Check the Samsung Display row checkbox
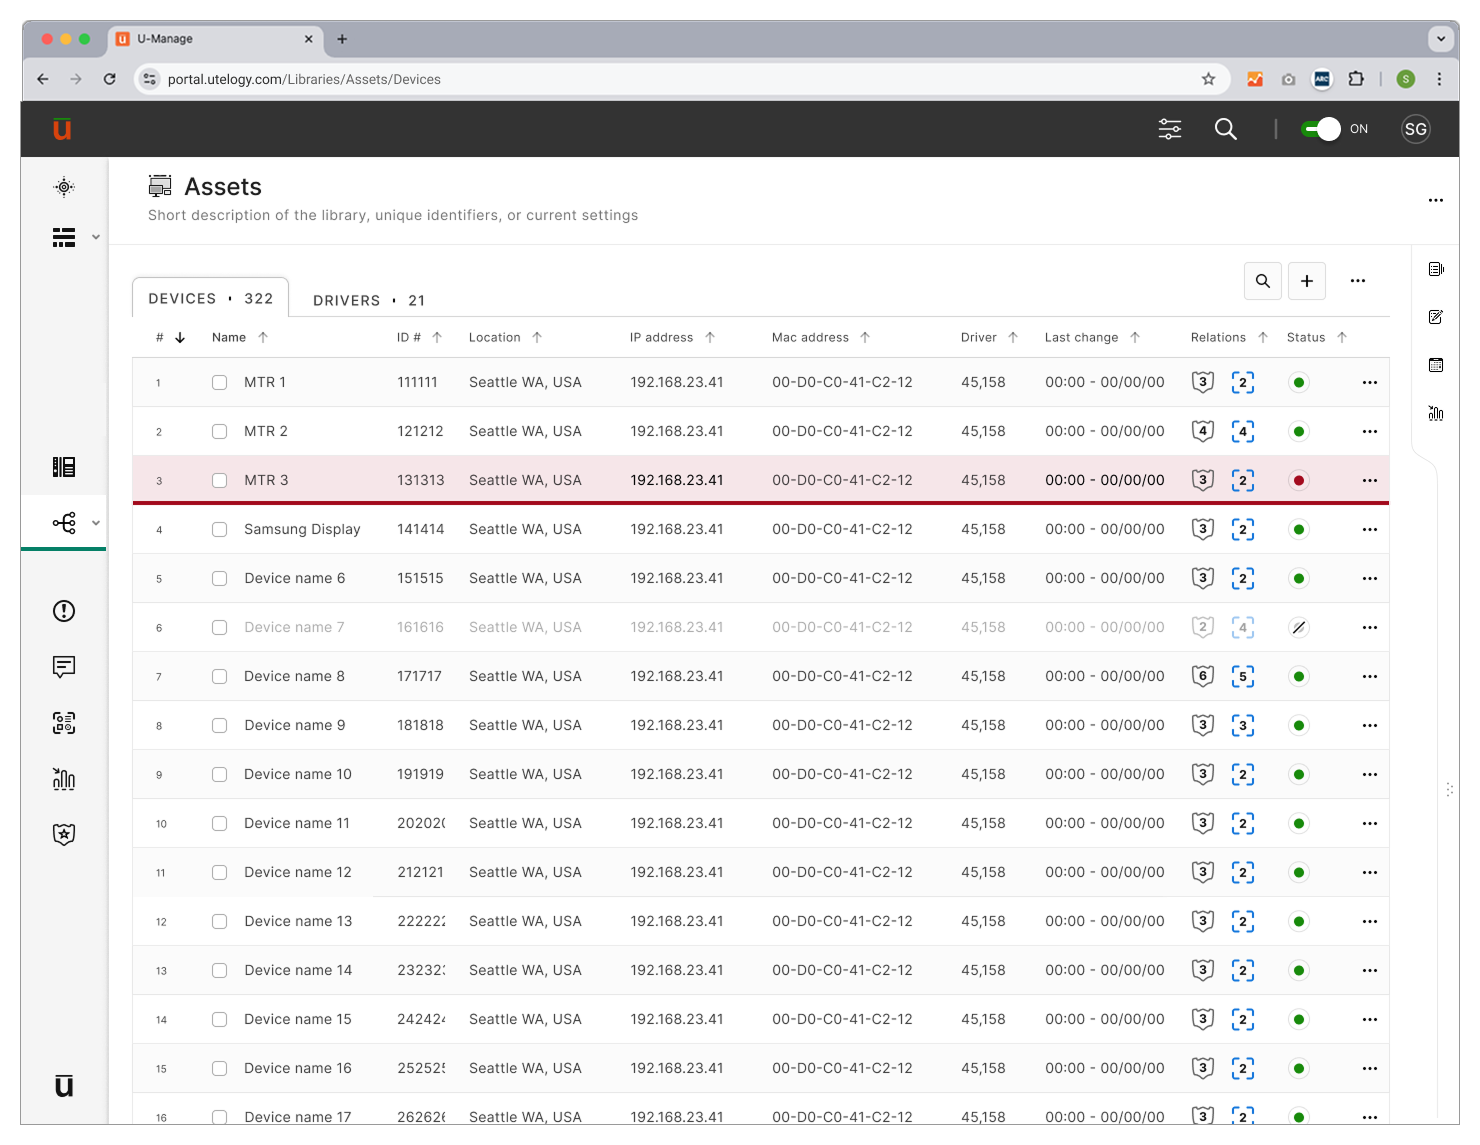Image resolution: width=1480 pixels, height=1145 pixels. point(219,530)
